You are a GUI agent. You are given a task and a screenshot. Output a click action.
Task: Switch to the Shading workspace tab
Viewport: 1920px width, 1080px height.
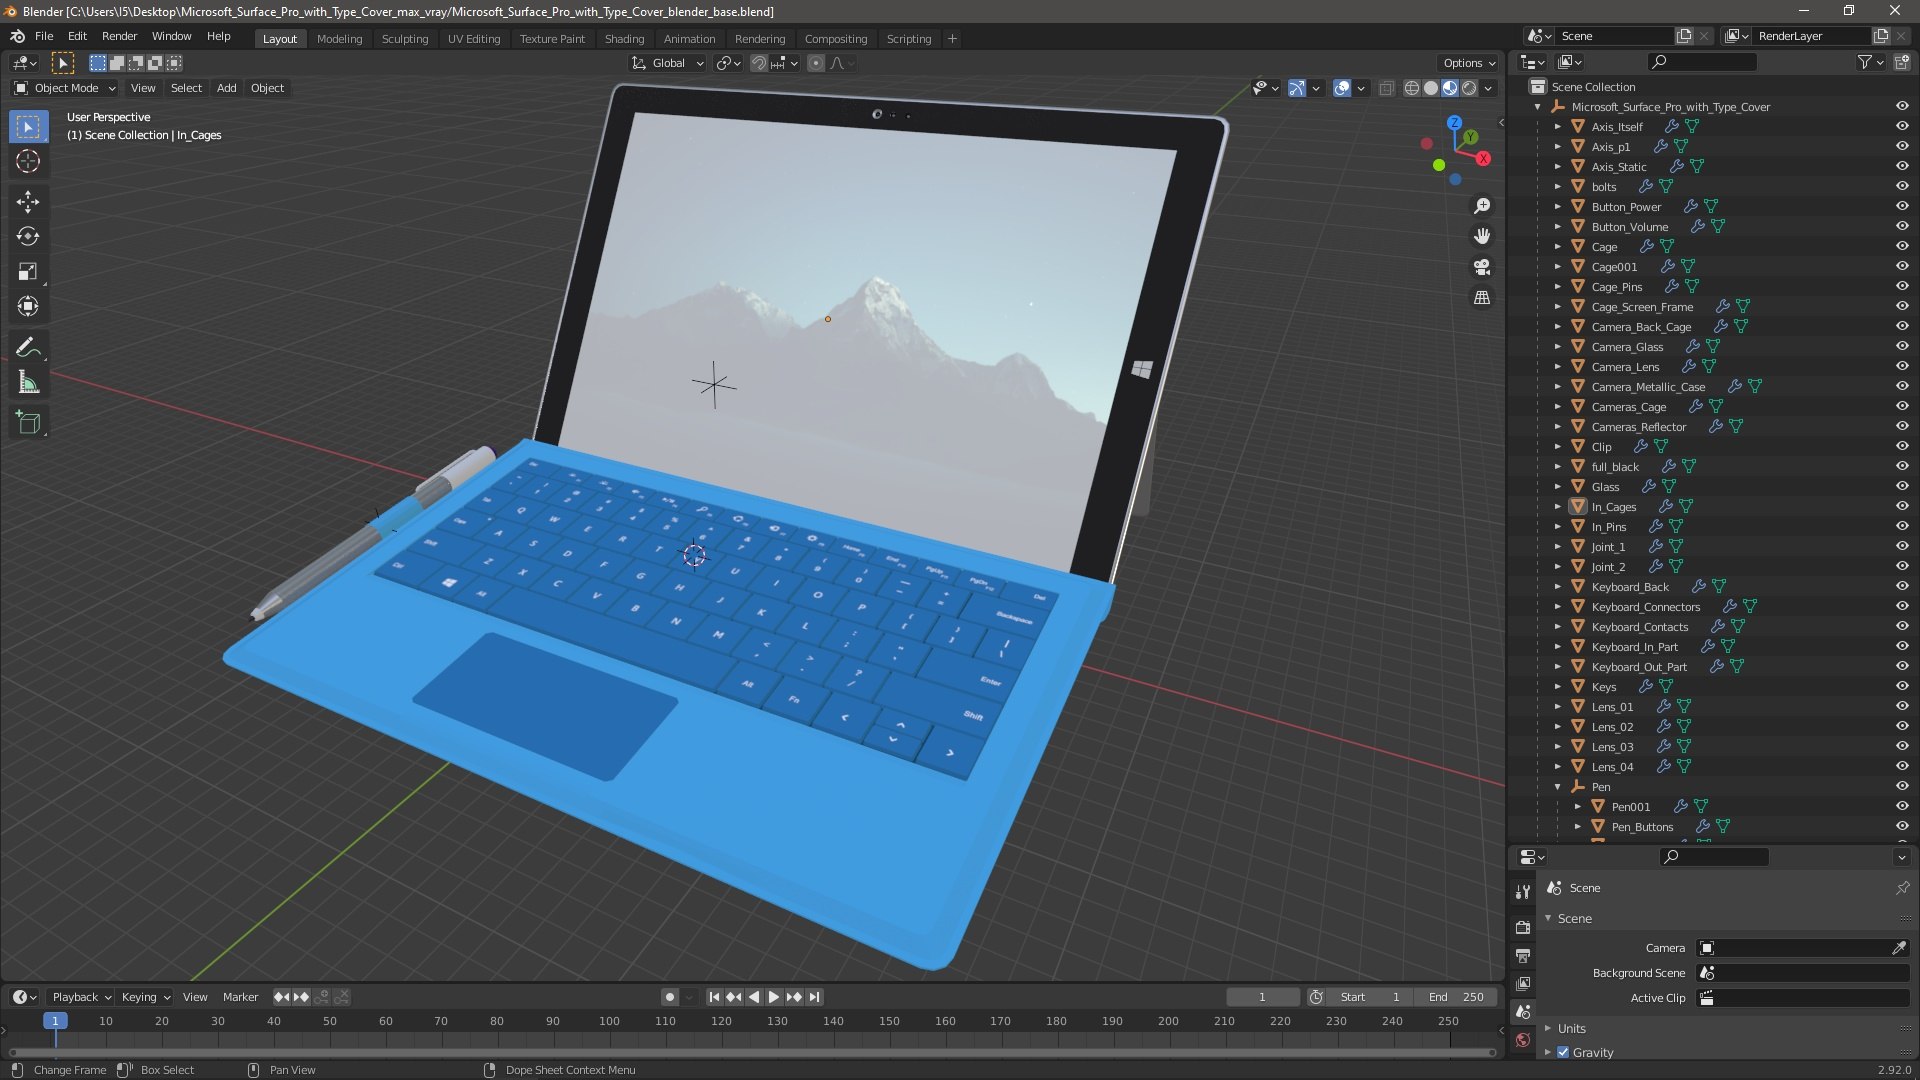point(624,39)
